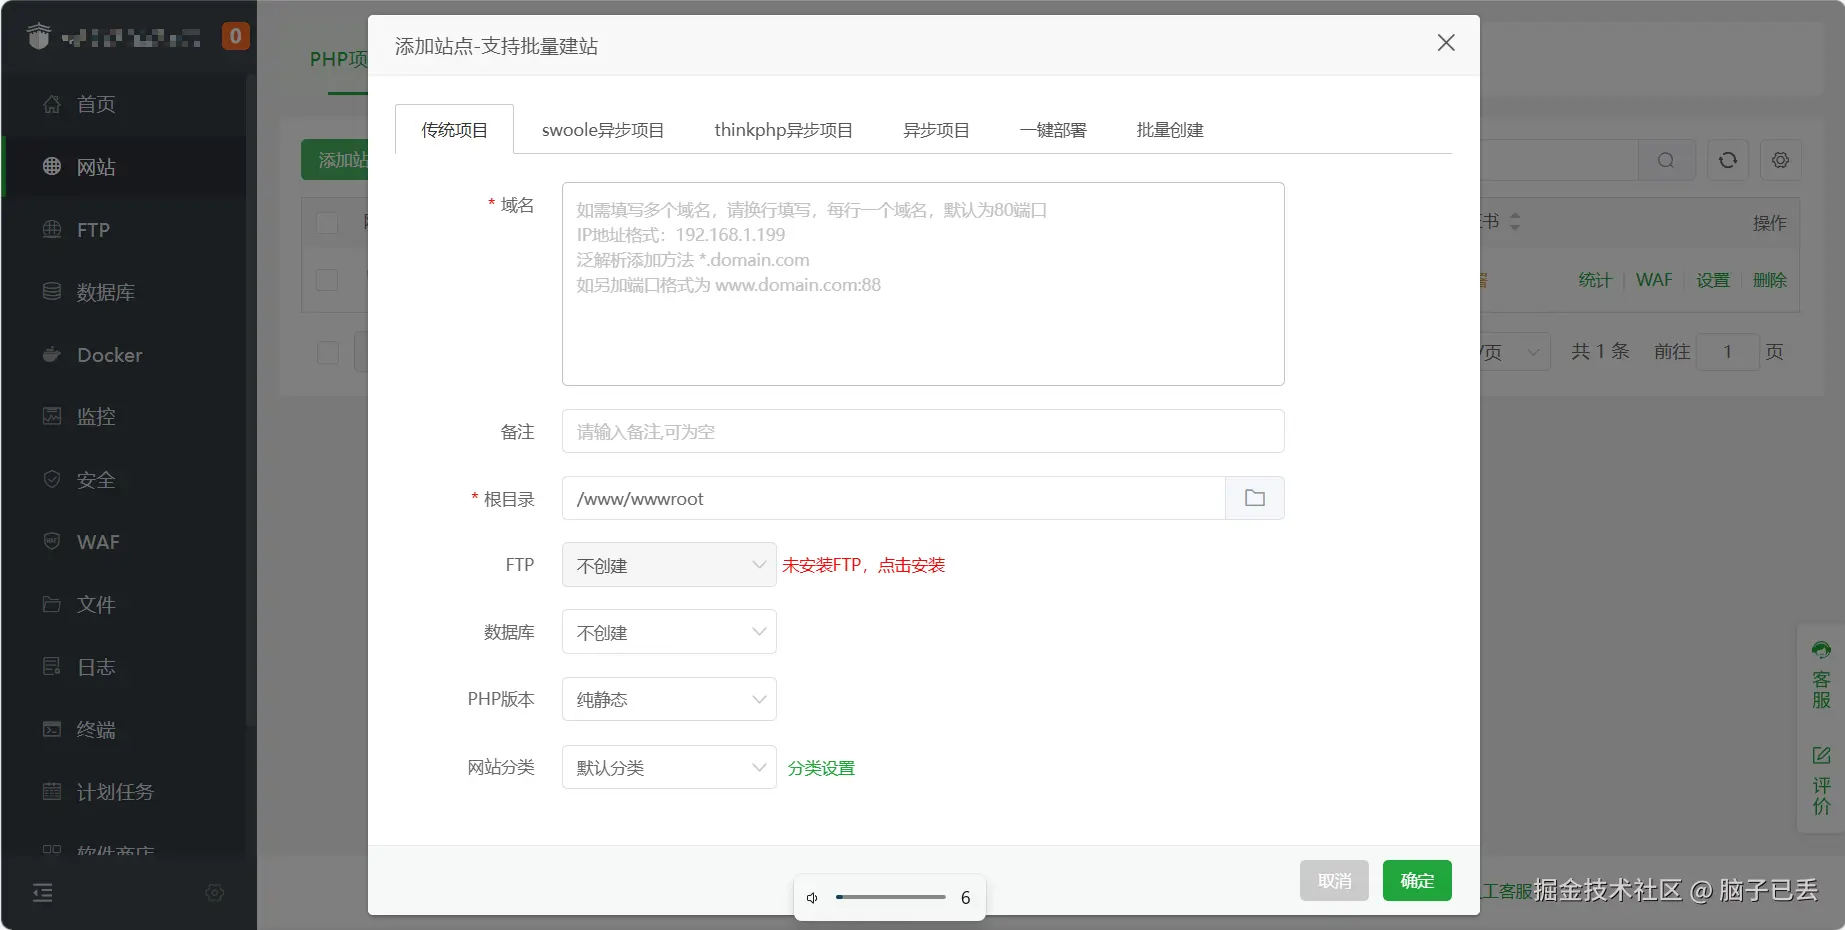
Task: Open the 监控 monitoring panel
Action: pos(95,417)
